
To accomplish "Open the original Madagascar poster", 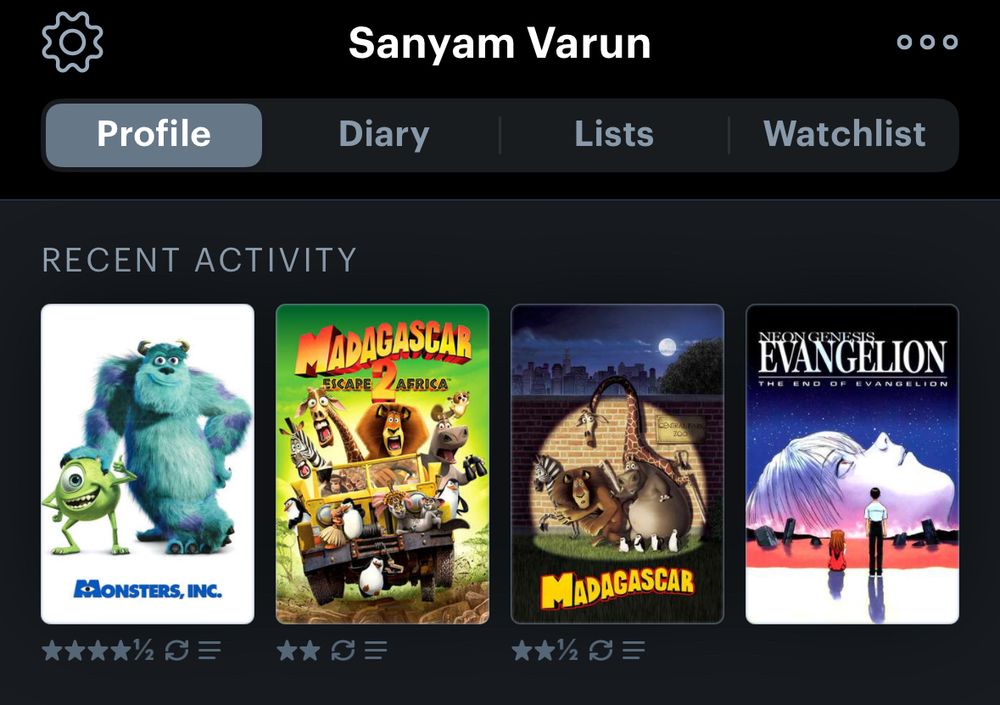I will click(x=617, y=464).
